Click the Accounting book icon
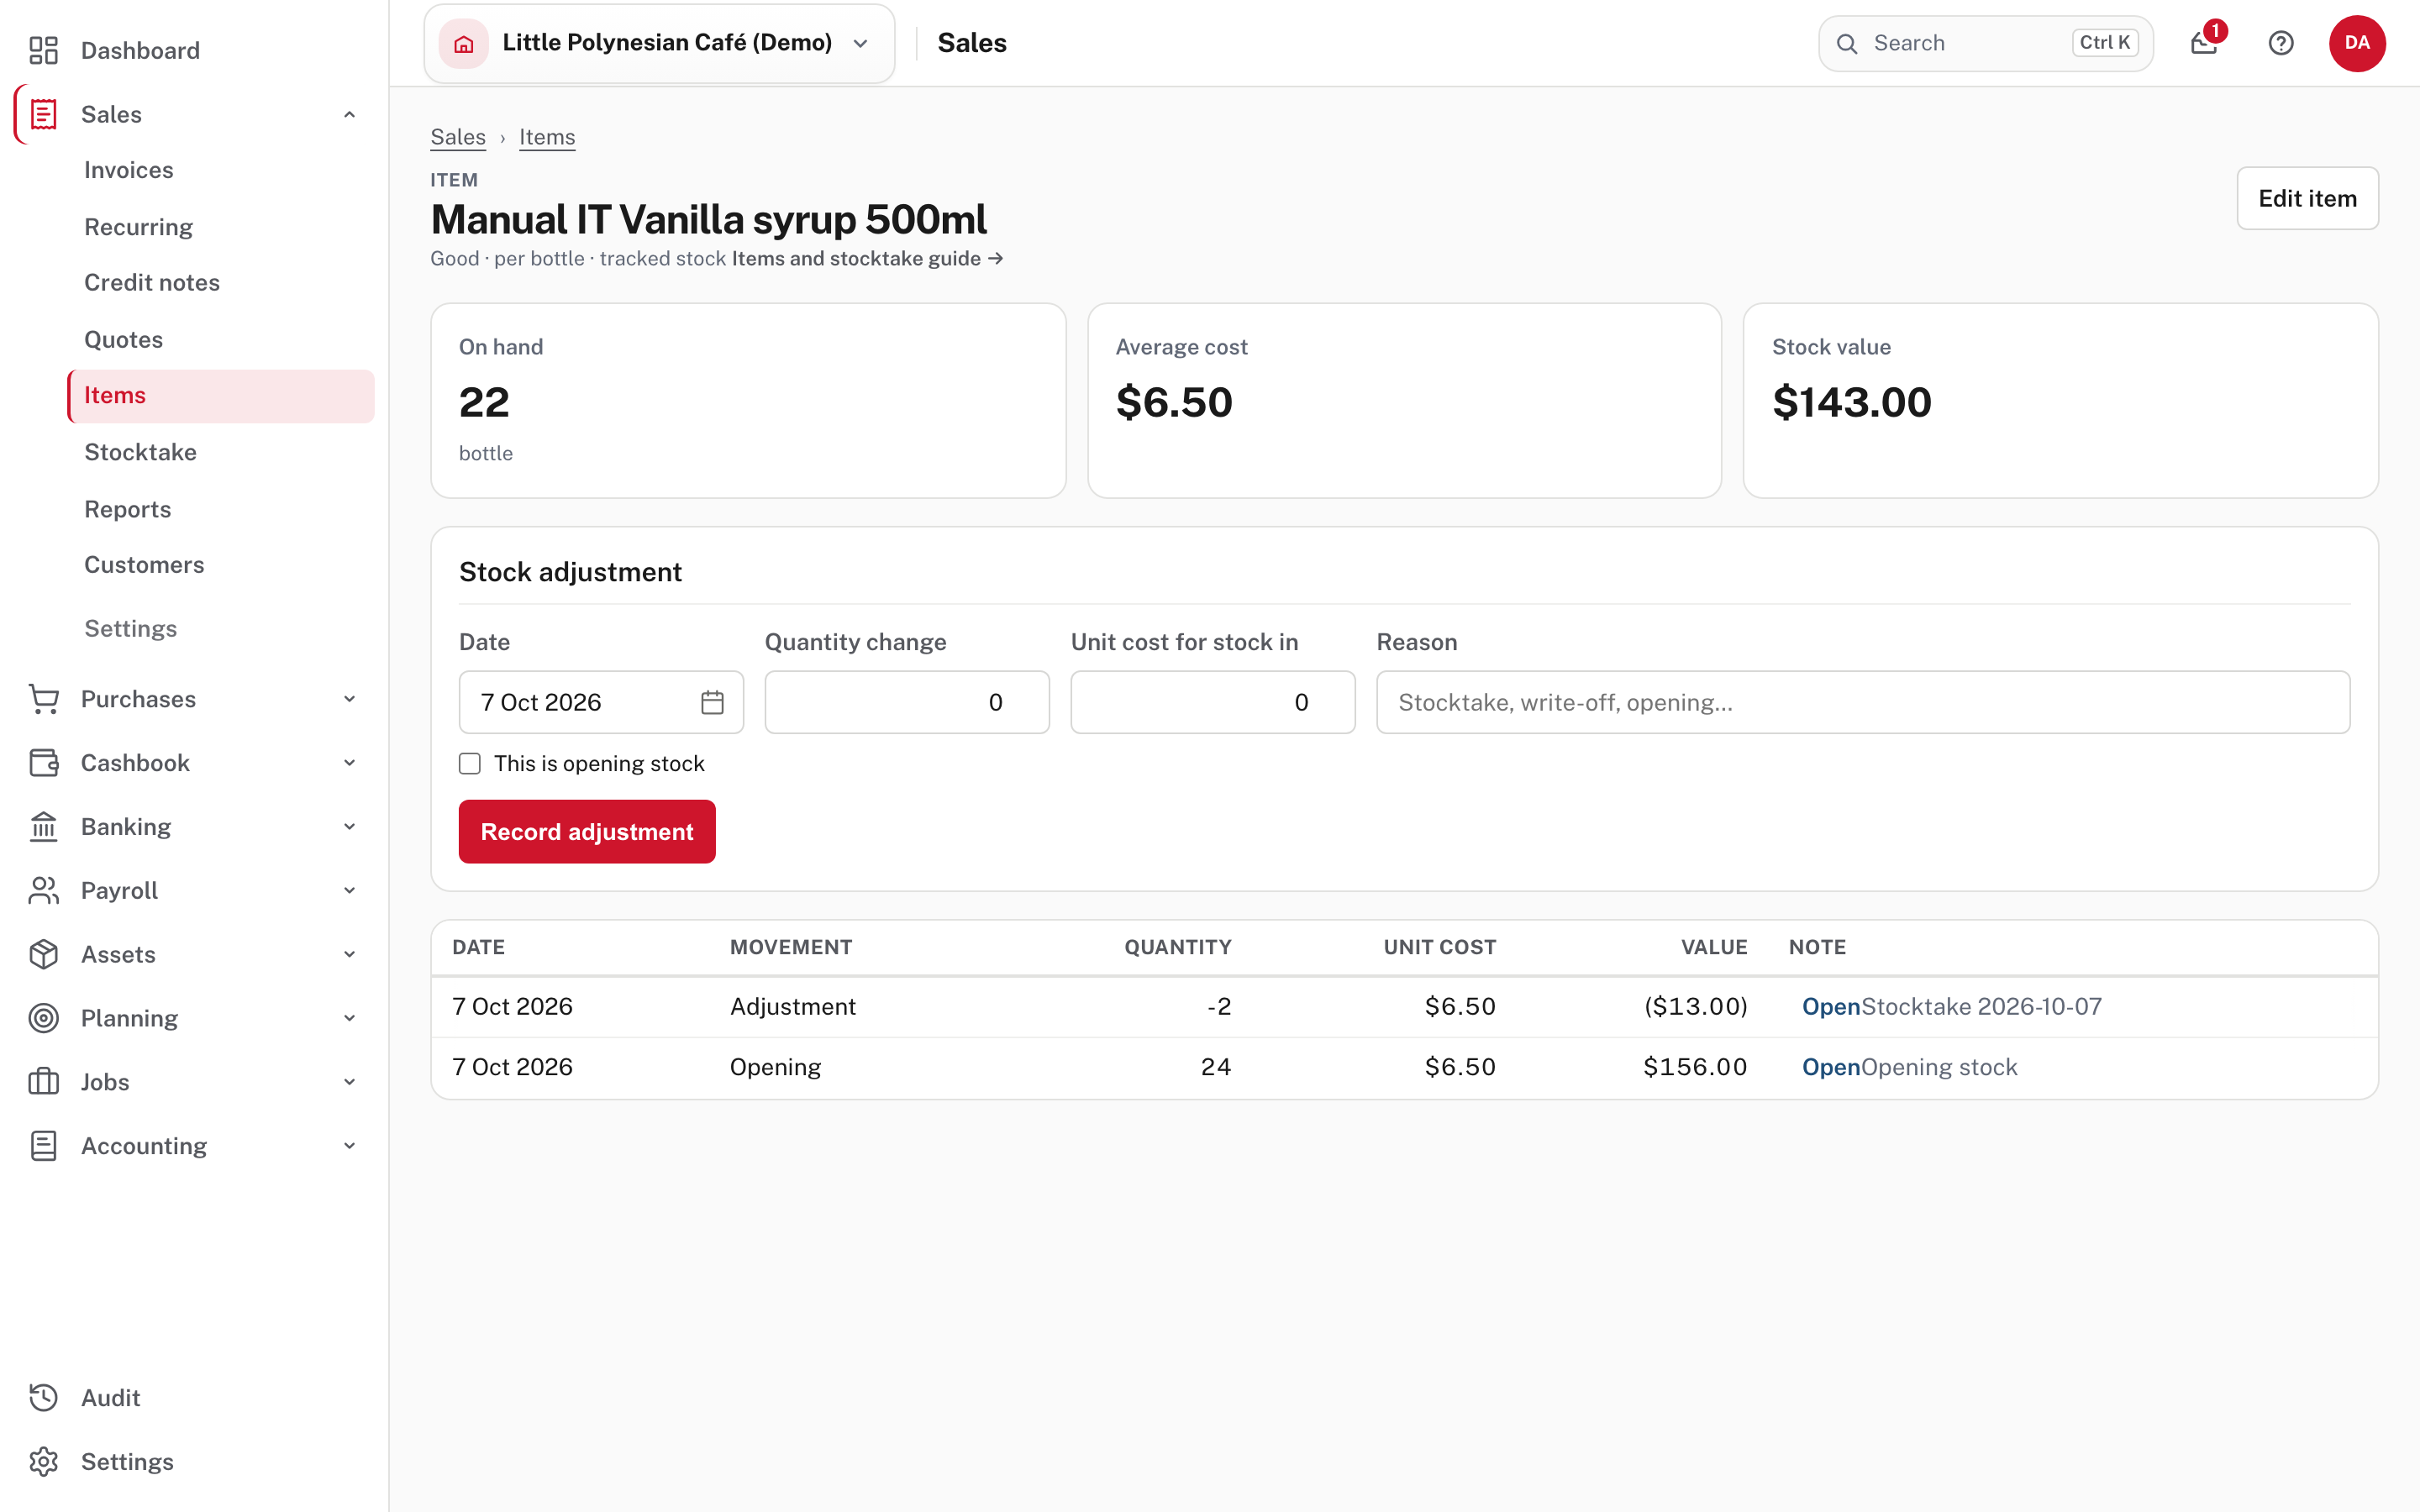This screenshot has height=1512, width=2420. (43, 1146)
